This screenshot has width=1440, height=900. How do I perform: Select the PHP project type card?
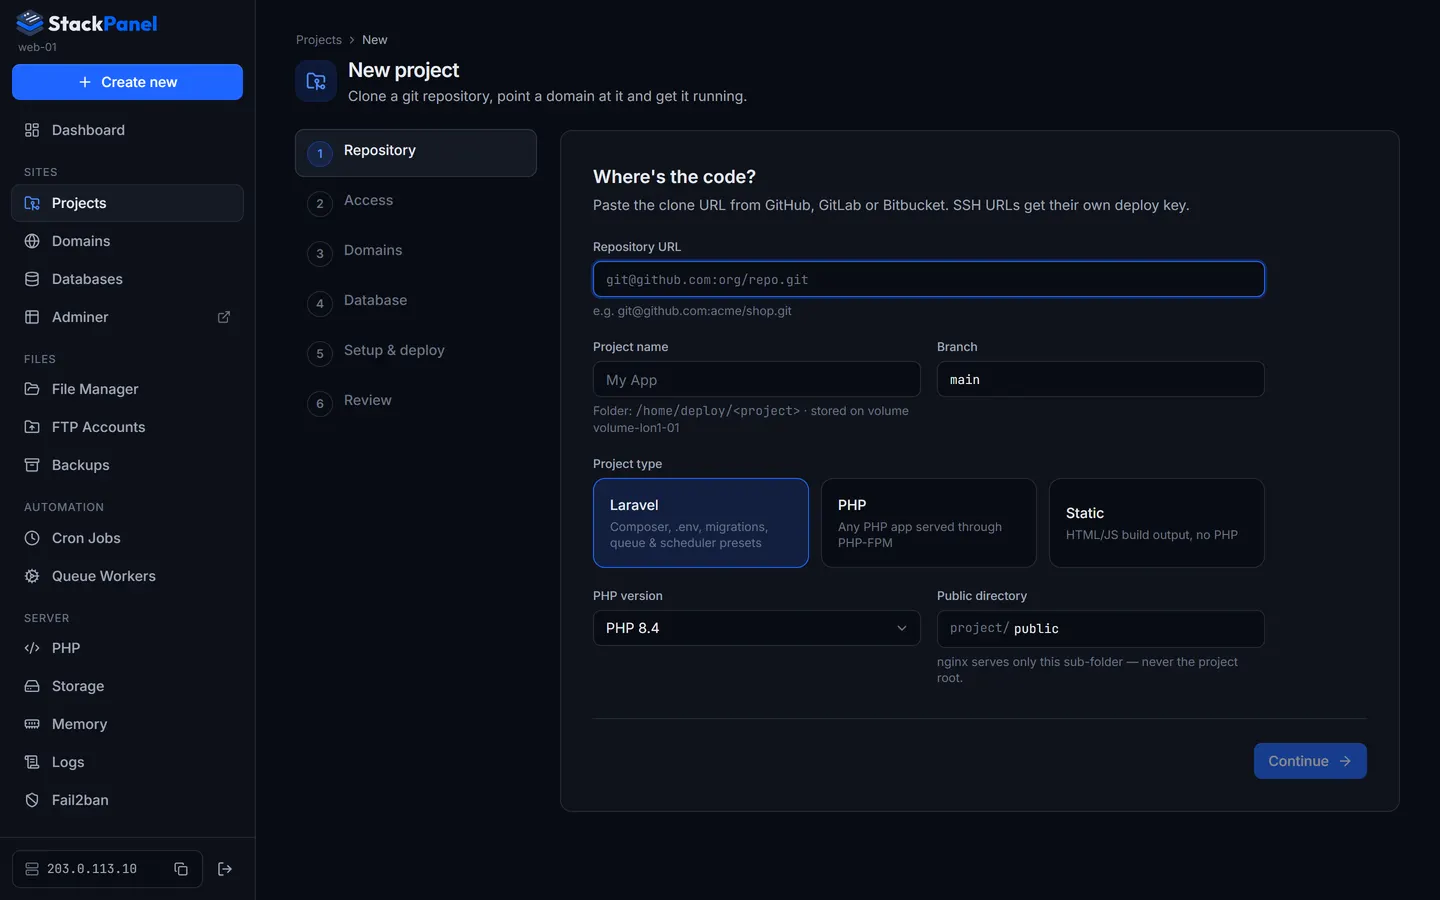pyautogui.click(x=929, y=523)
